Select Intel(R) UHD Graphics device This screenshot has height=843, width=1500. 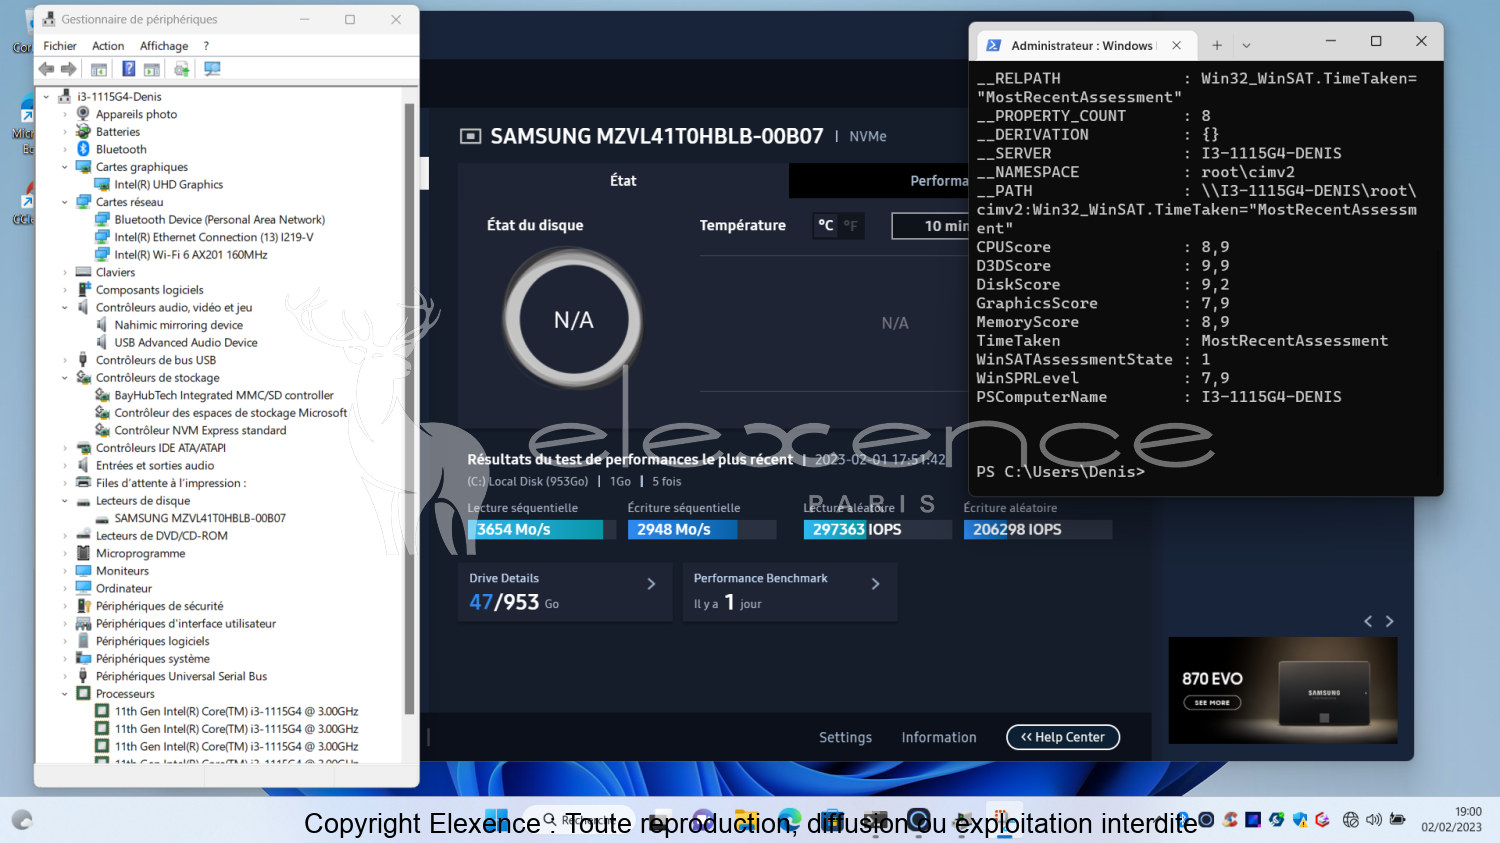168,185
